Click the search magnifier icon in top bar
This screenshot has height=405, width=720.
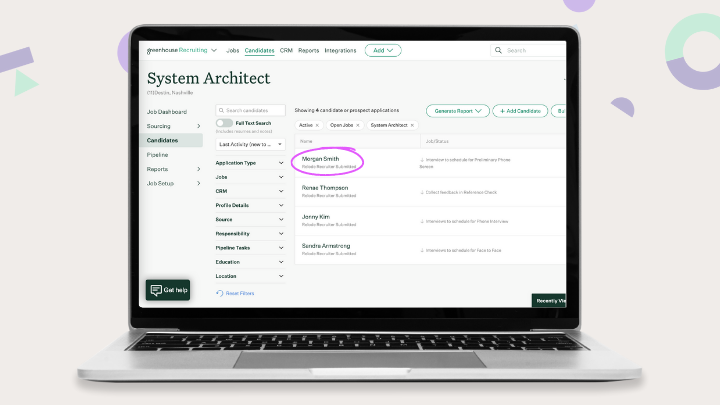497,50
